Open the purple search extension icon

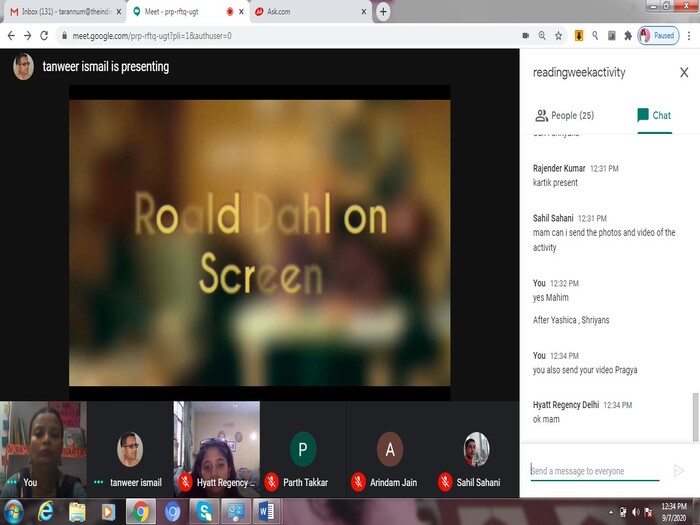(595, 36)
